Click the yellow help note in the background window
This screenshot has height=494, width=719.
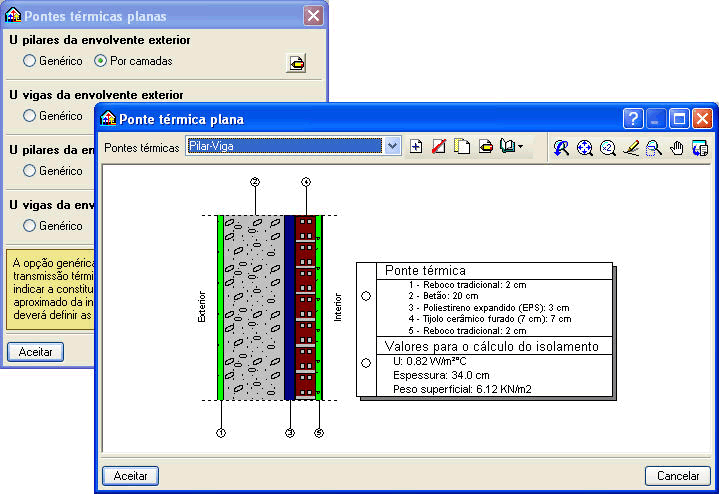pyautogui.click(x=50, y=289)
